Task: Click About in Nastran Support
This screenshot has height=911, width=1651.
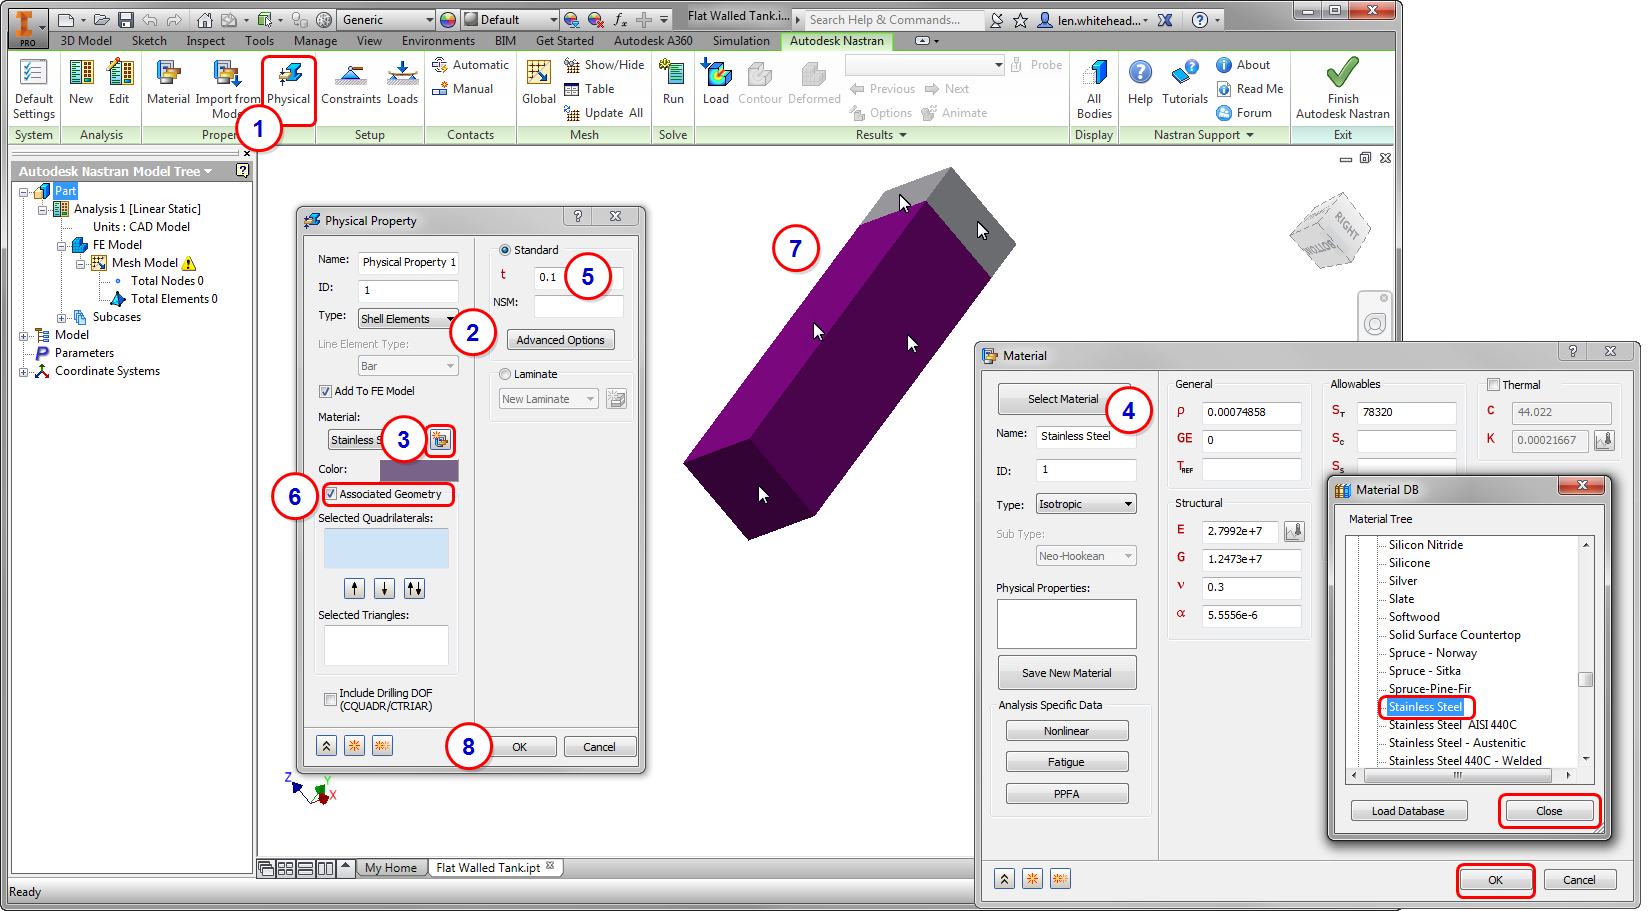Action: (x=1243, y=65)
